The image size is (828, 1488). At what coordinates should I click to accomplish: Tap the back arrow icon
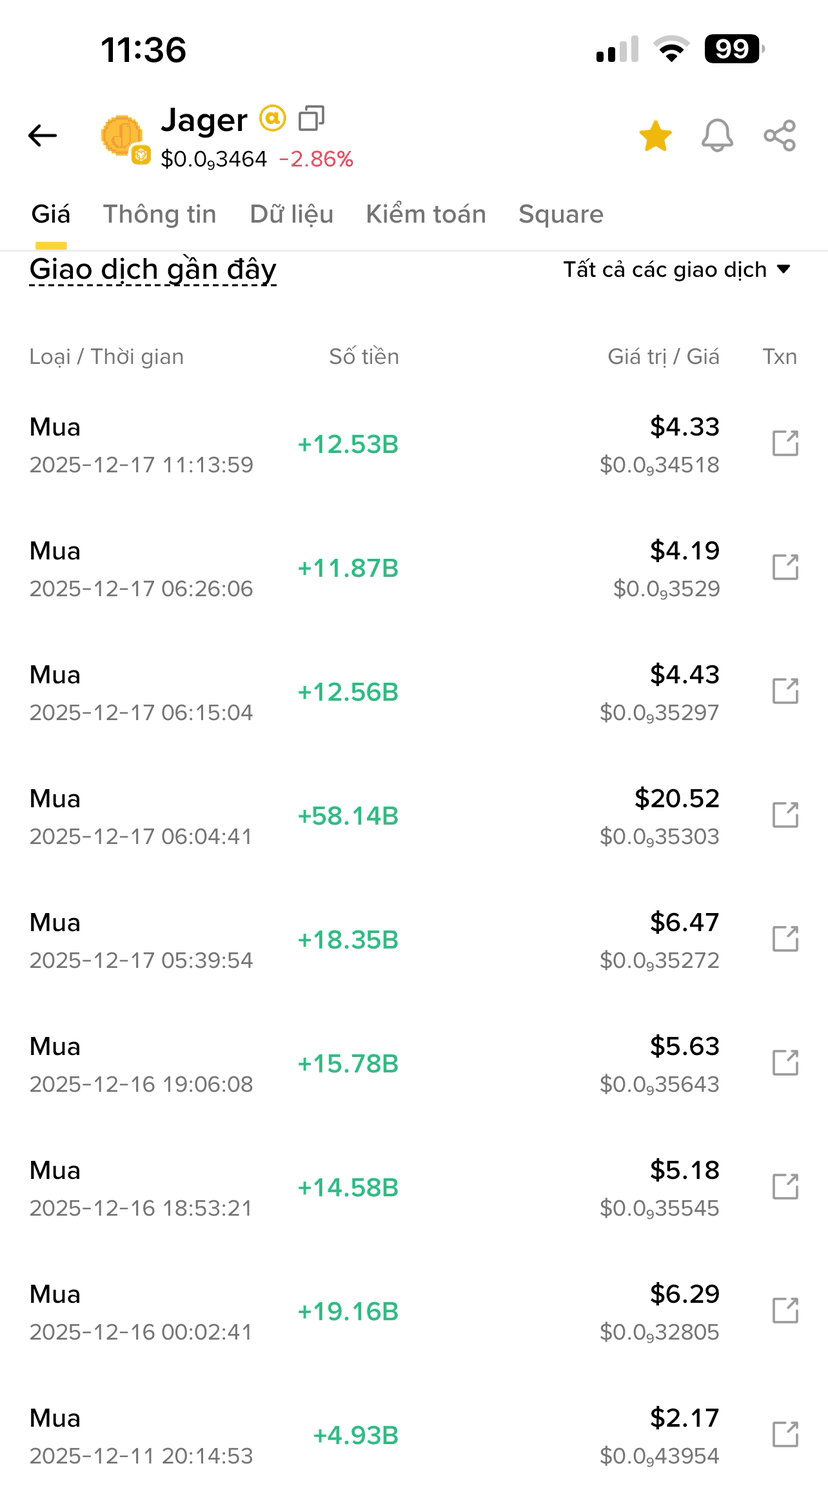[42, 136]
